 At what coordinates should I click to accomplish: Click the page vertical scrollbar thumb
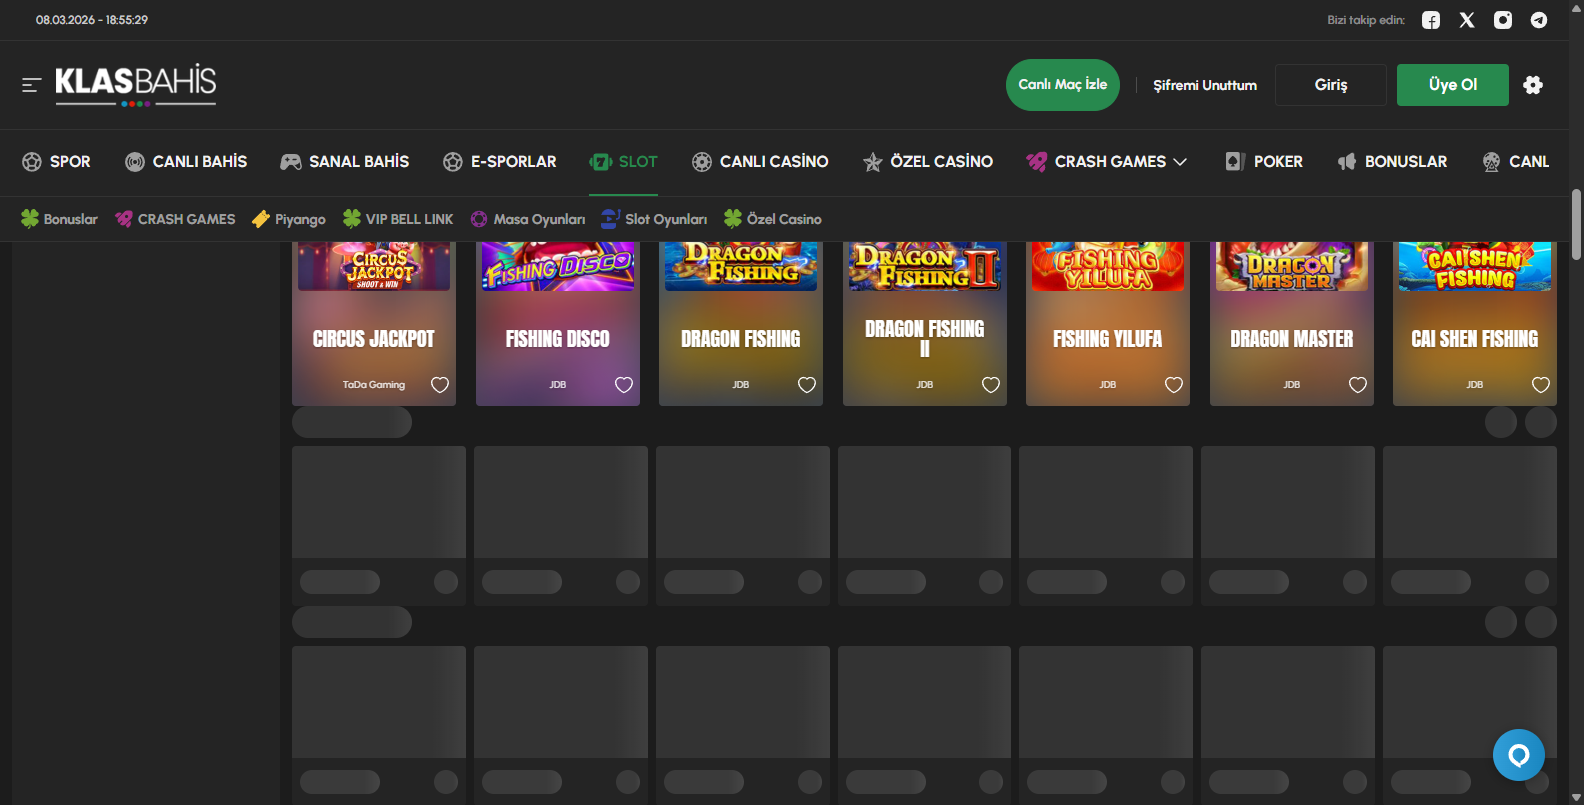coord(1576,224)
